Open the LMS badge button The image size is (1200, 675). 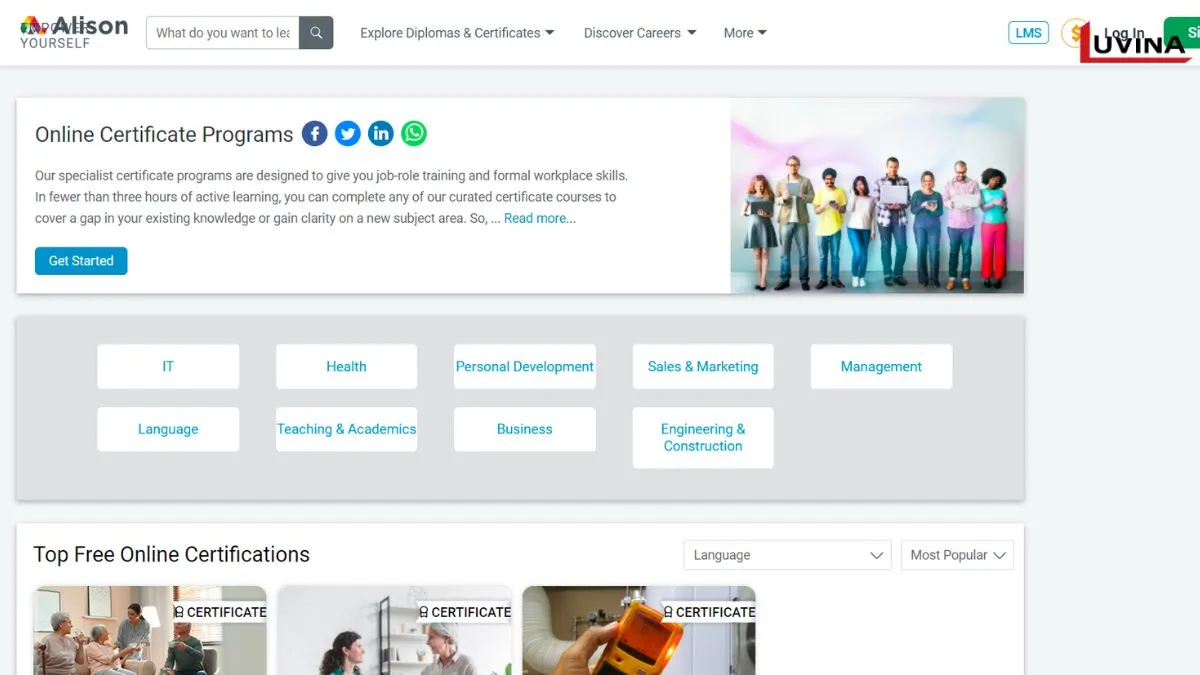click(x=1028, y=33)
